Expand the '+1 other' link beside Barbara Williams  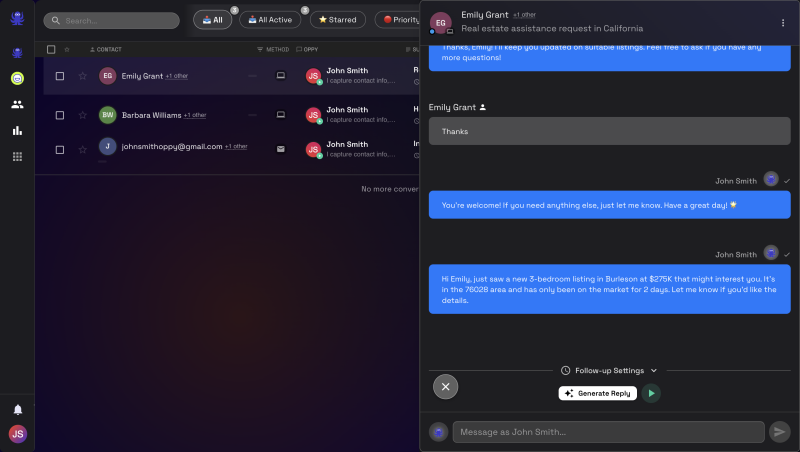point(195,115)
